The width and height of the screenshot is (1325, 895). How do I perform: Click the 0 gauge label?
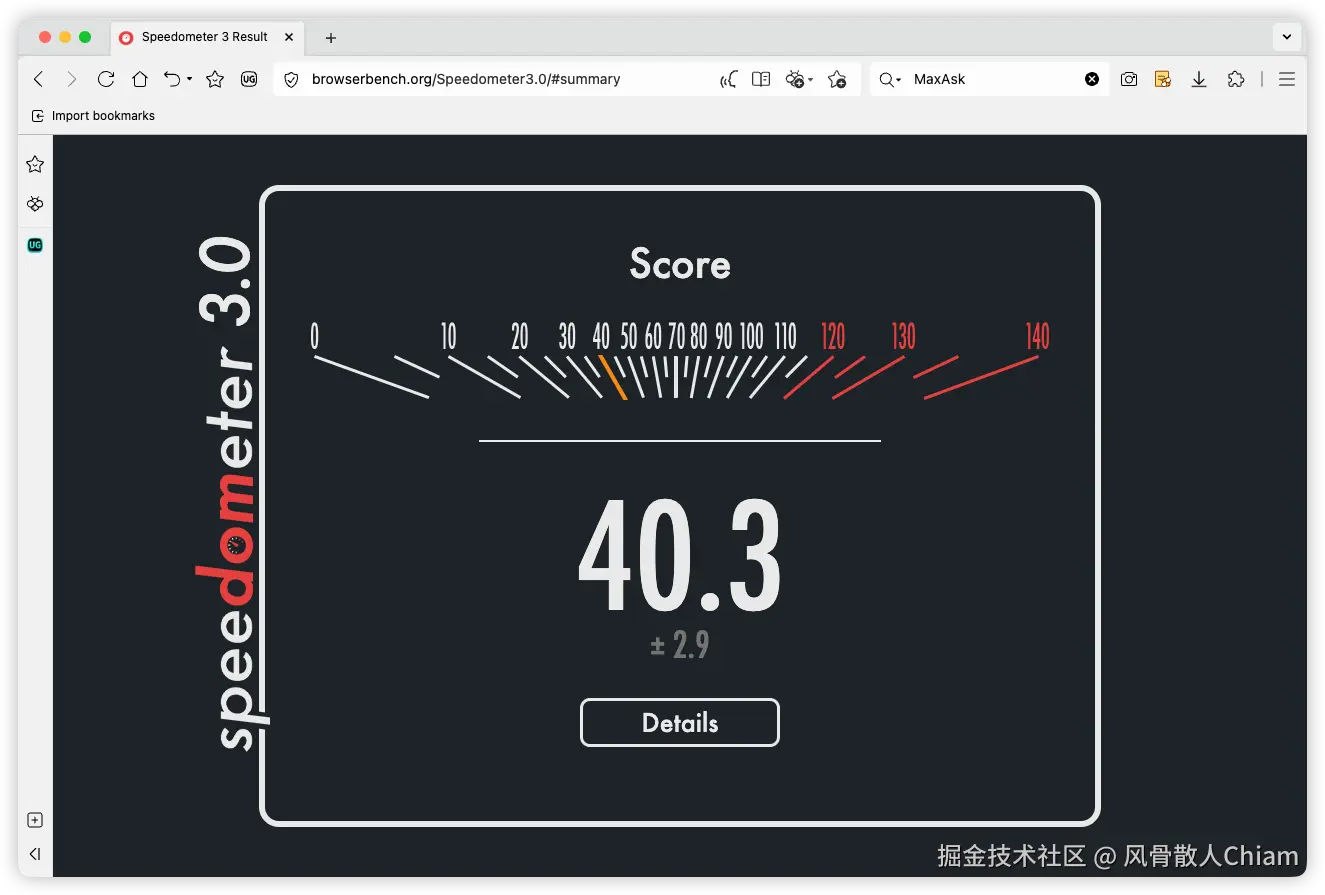(315, 337)
